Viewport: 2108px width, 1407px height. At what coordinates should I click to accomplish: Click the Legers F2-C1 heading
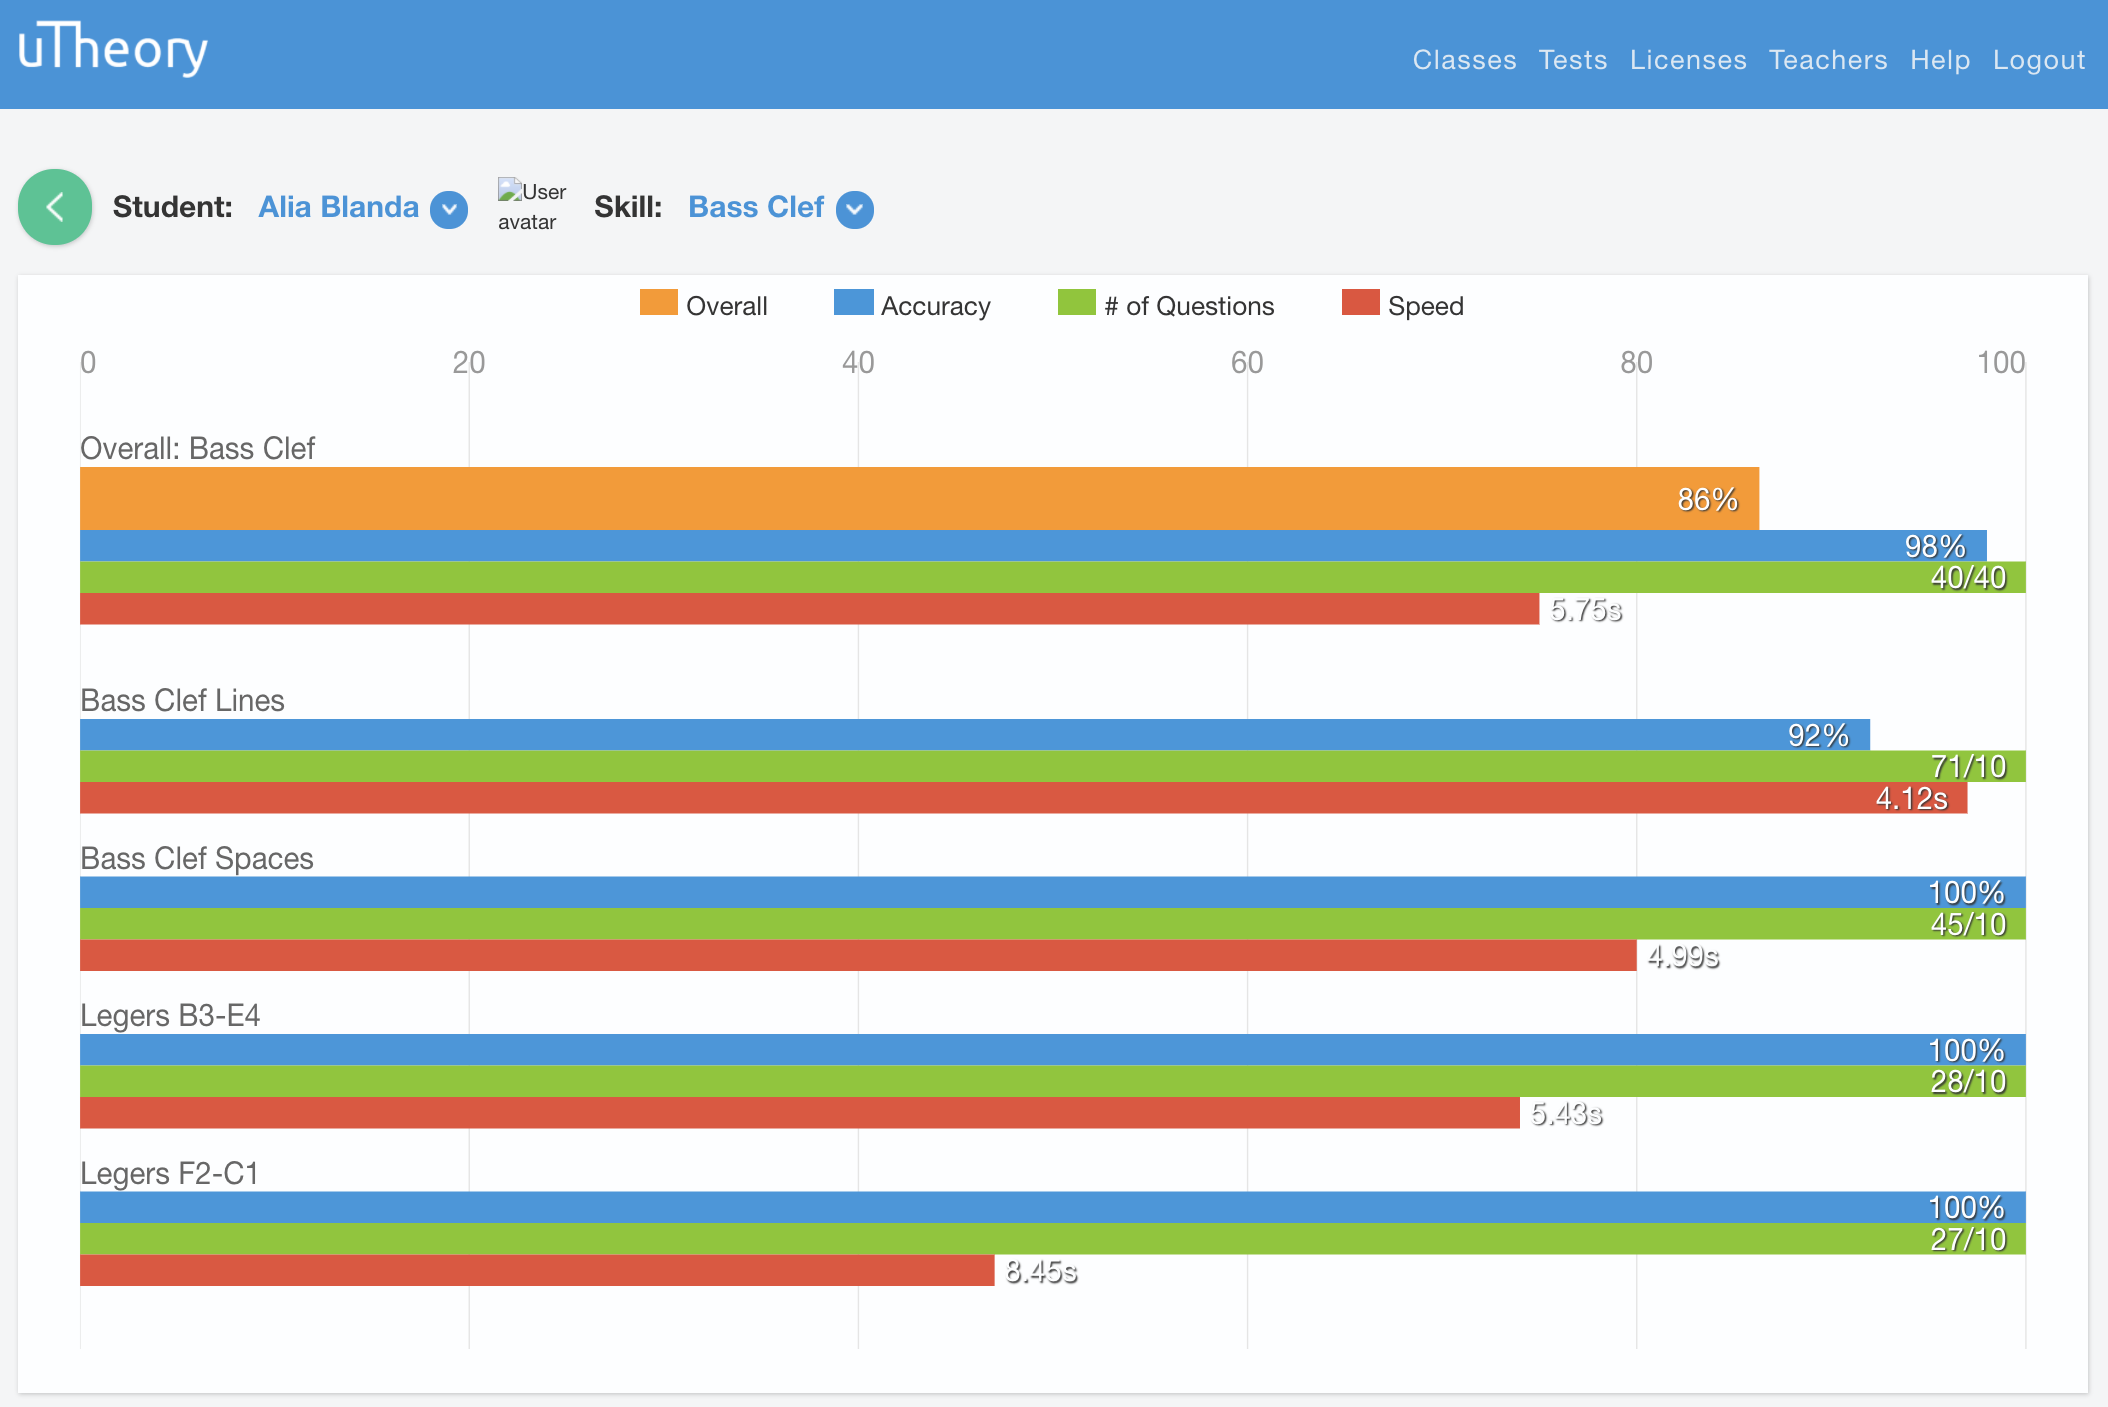(169, 1173)
